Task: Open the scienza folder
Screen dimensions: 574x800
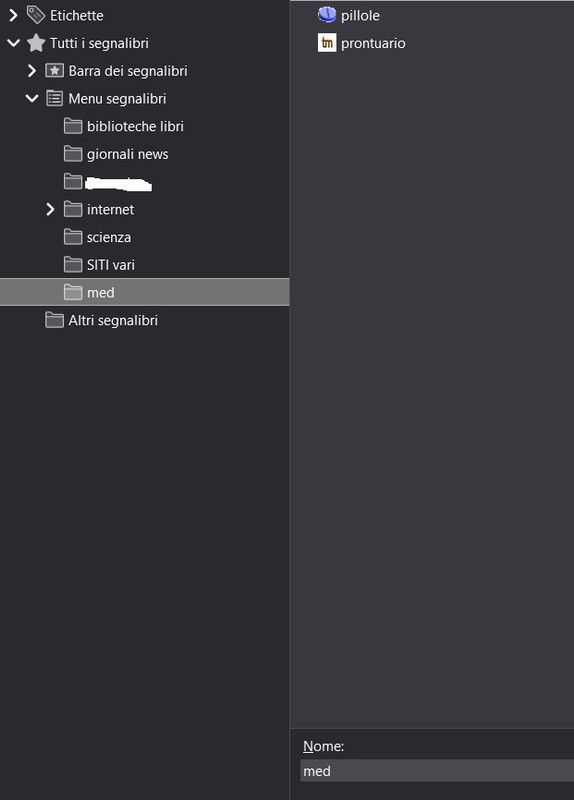Action: pos(109,237)
